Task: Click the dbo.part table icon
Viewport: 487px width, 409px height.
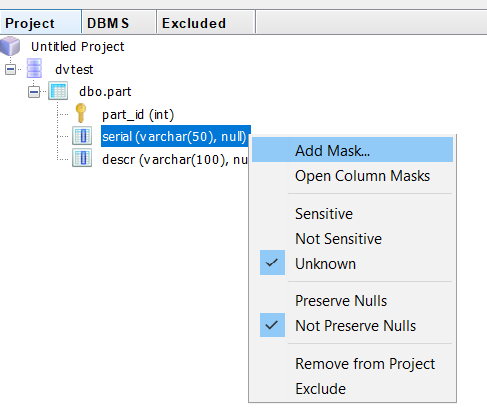Action: click(58, 91)
